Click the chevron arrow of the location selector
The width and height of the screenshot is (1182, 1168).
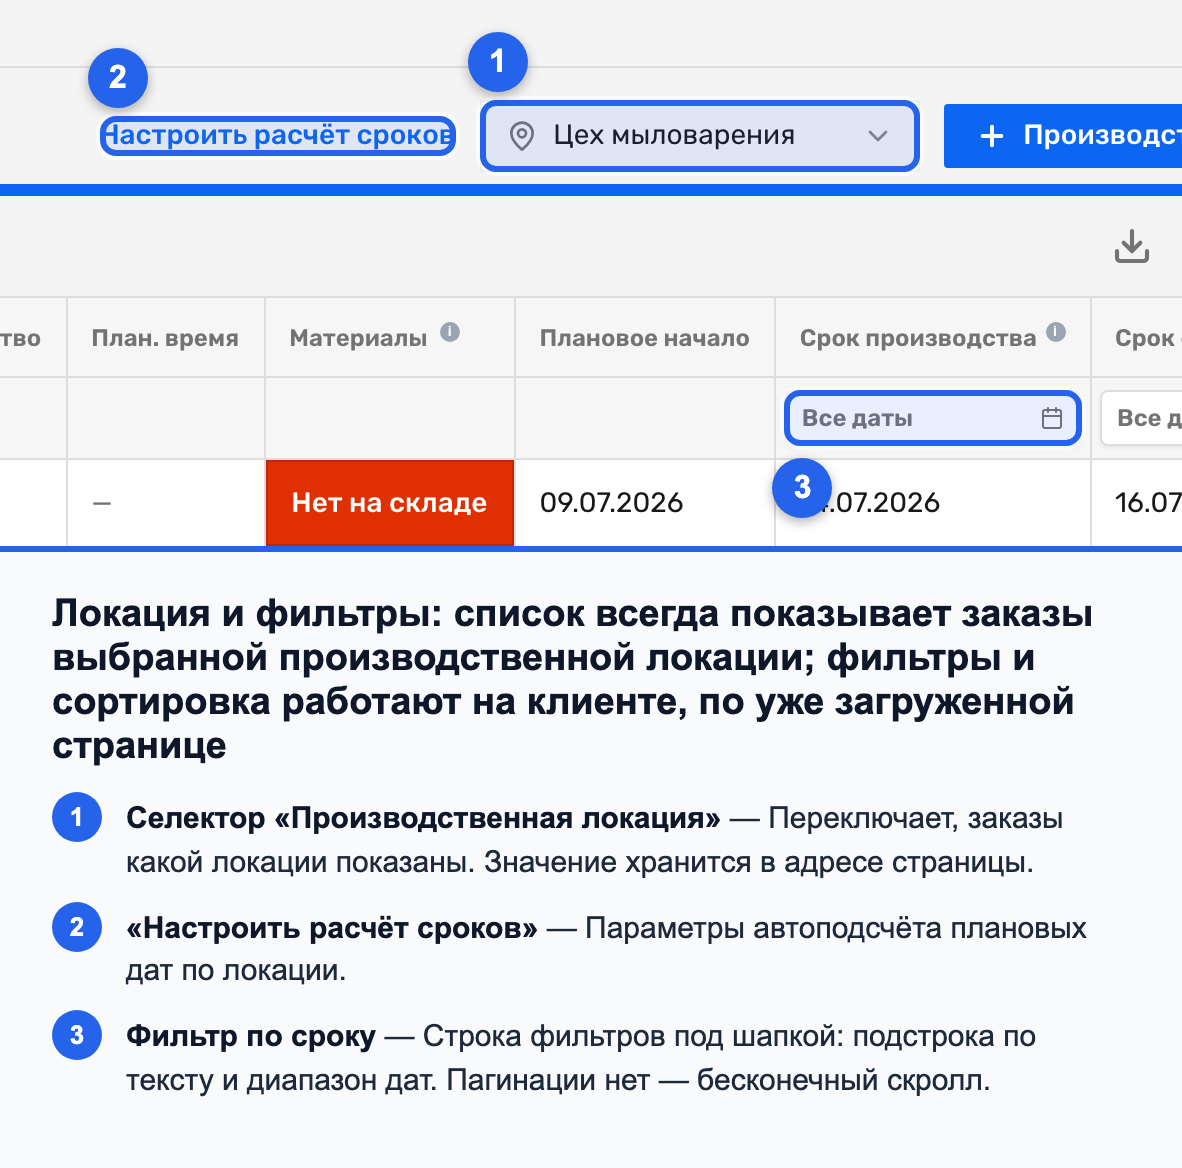coord(877,136)
